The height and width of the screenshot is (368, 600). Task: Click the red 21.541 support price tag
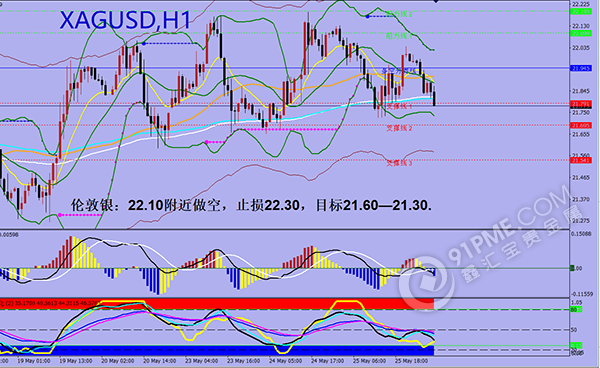pos(581,161)
